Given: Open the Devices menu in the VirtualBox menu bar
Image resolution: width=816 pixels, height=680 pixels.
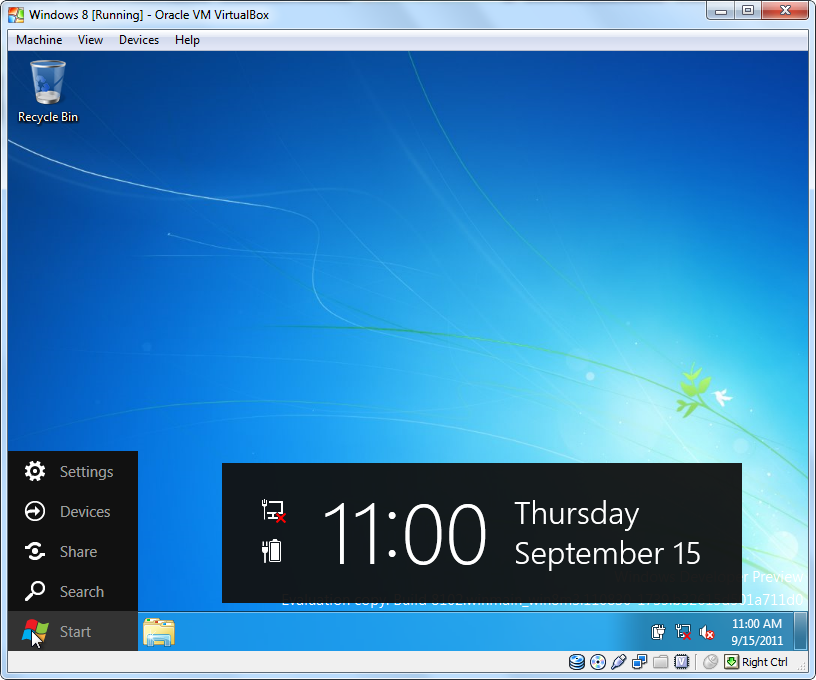Looking at the screenshot, I should pos(139,40).
